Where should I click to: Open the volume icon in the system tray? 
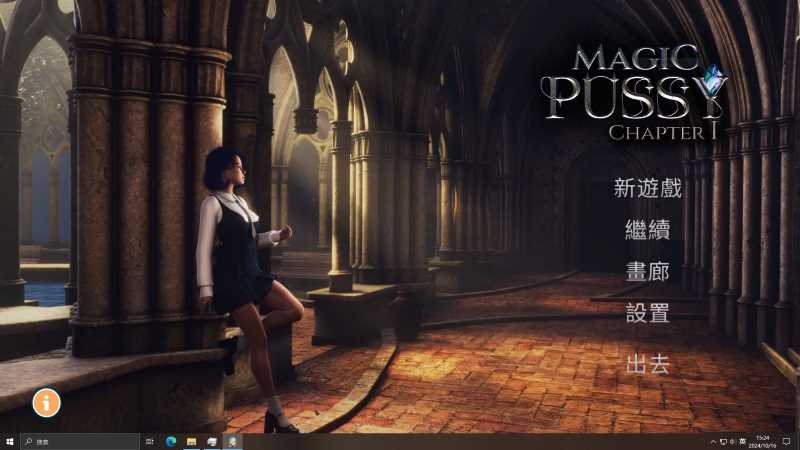point(732,442)
